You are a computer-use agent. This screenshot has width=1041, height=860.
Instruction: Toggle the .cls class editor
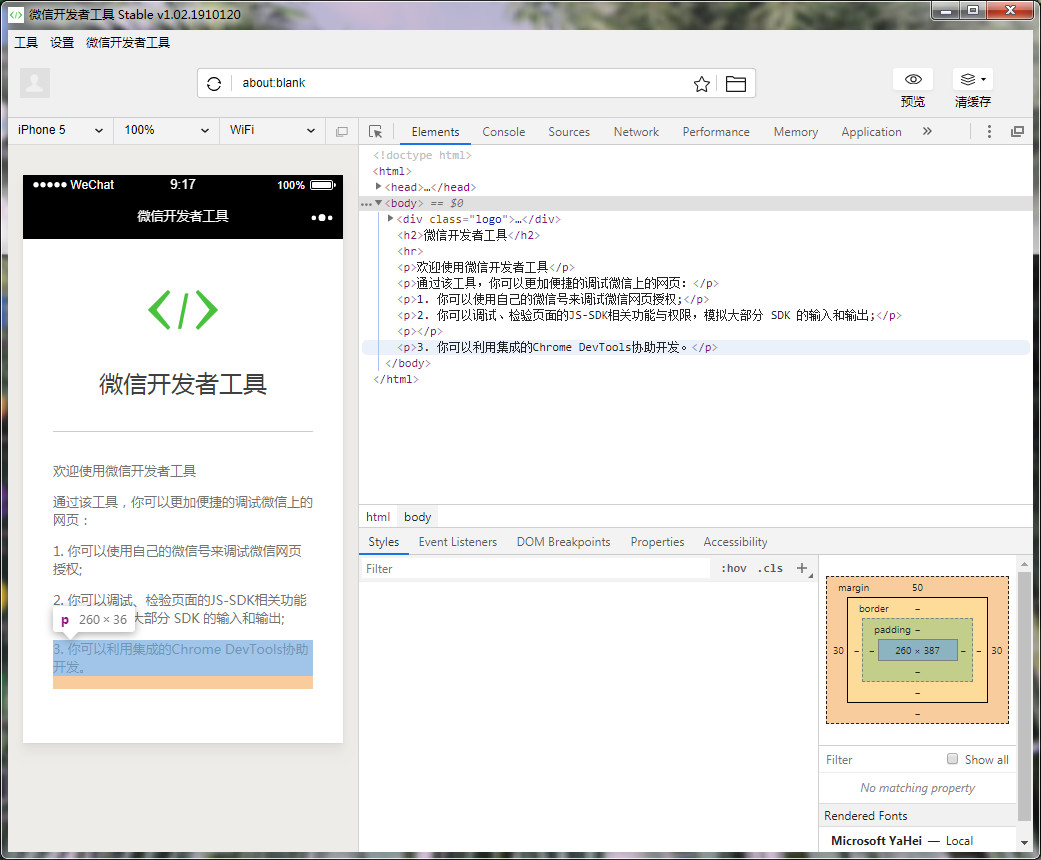pyautogui.click(x=770, y=568)
